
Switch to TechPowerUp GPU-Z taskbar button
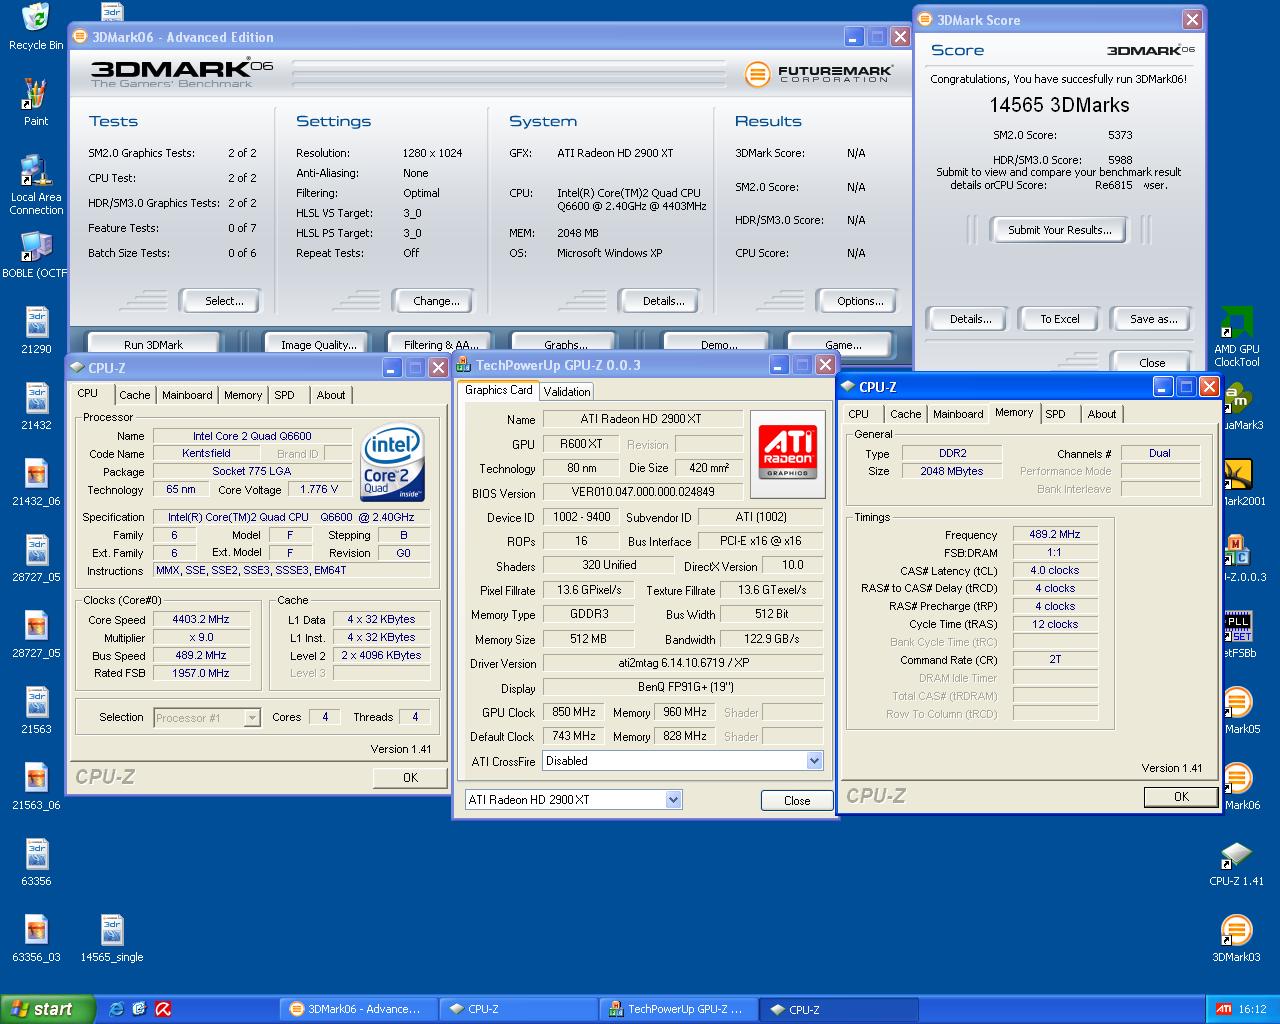coord(677,1009)
